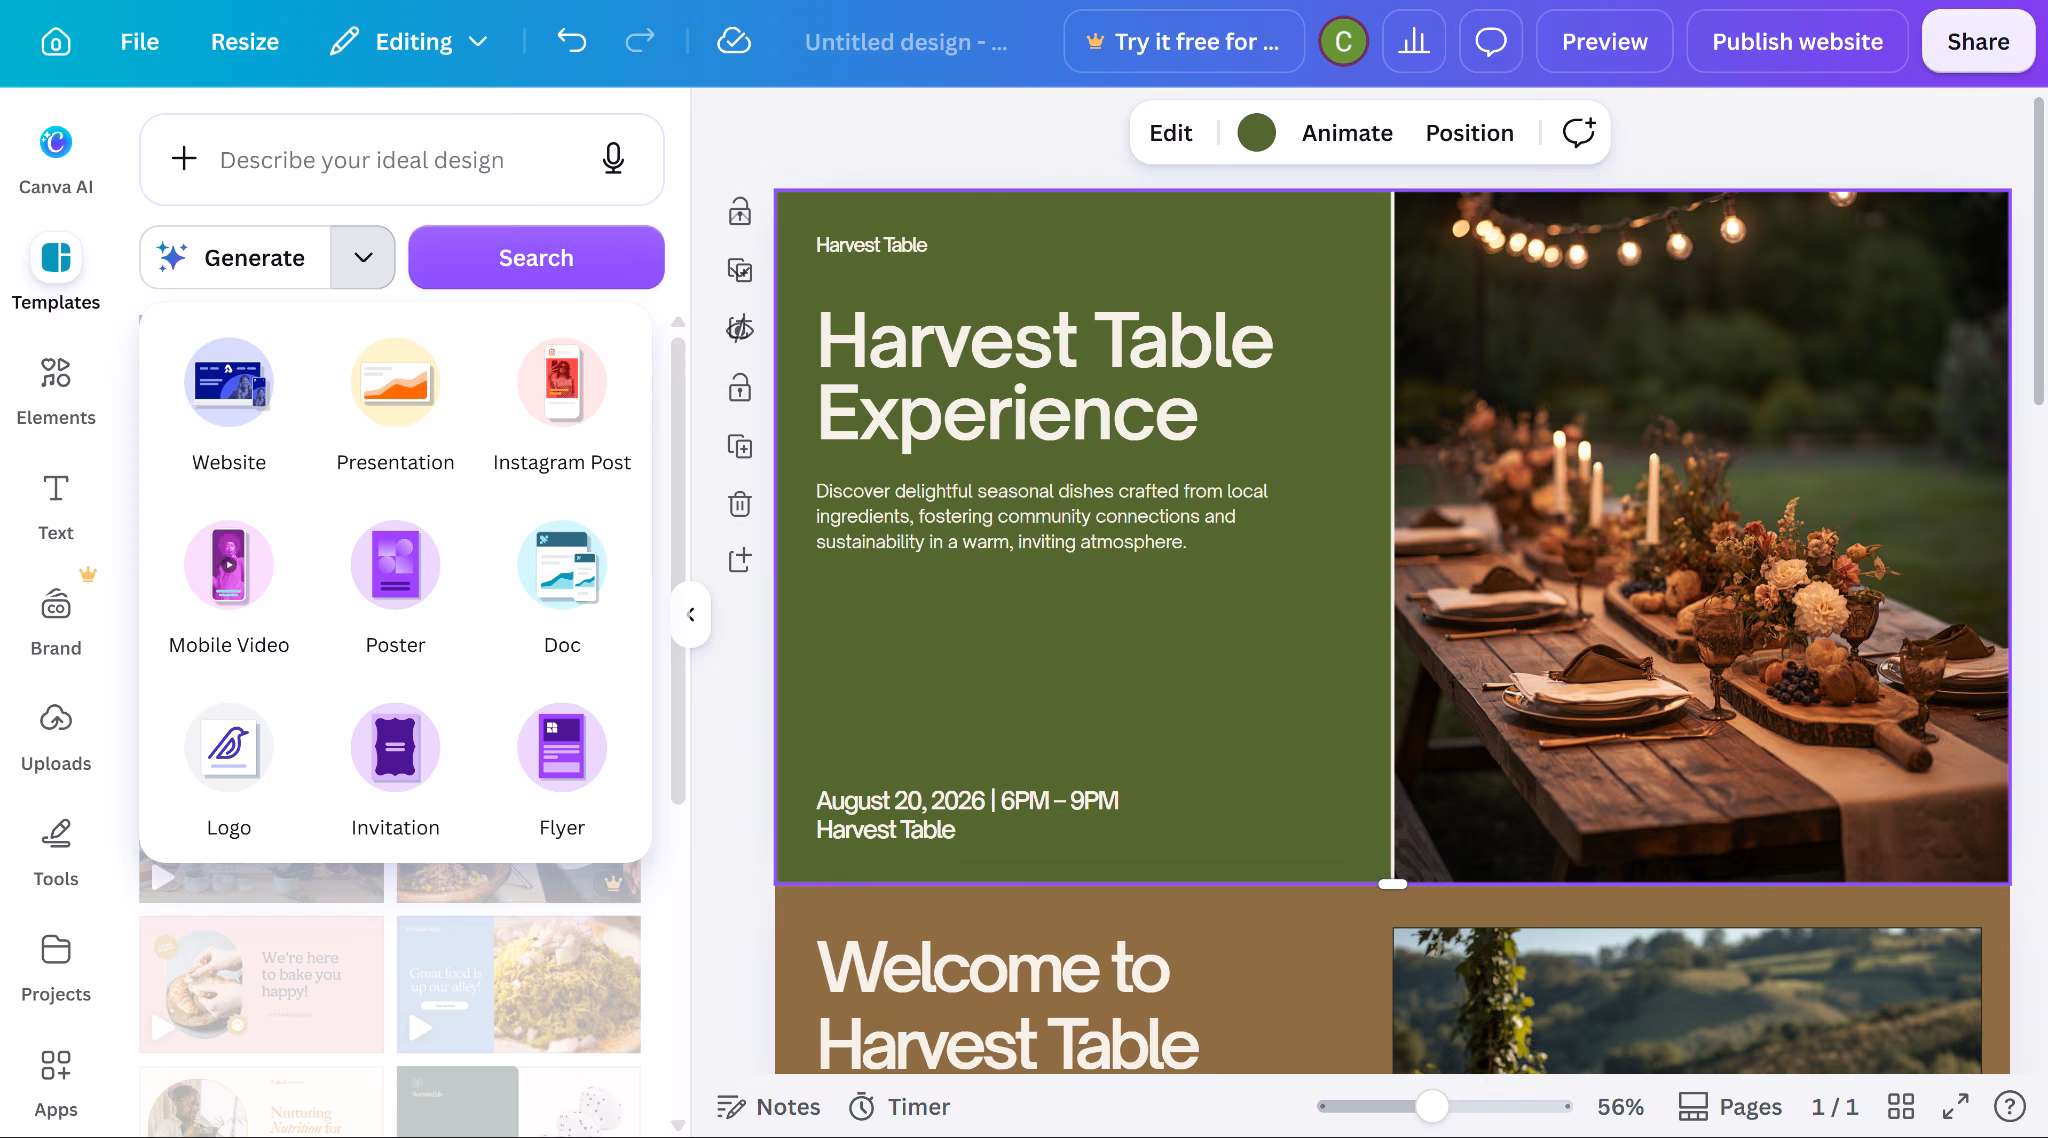
Task: Click the Describe your ideal design field
Action: pyautogui.click(x=402, y=159)
